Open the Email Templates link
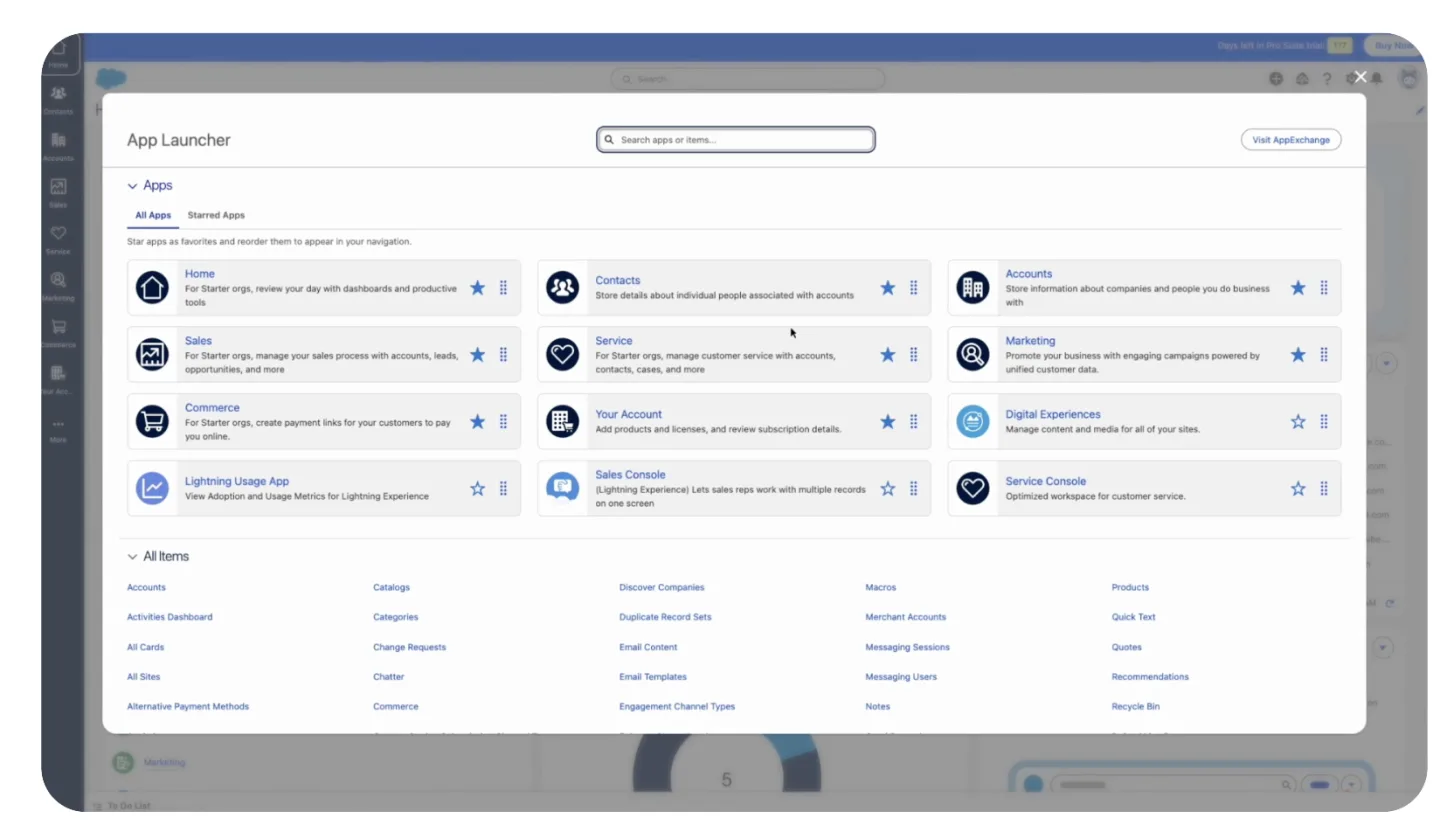Screen dimensions: 1440x825 (x=653, y=677)
